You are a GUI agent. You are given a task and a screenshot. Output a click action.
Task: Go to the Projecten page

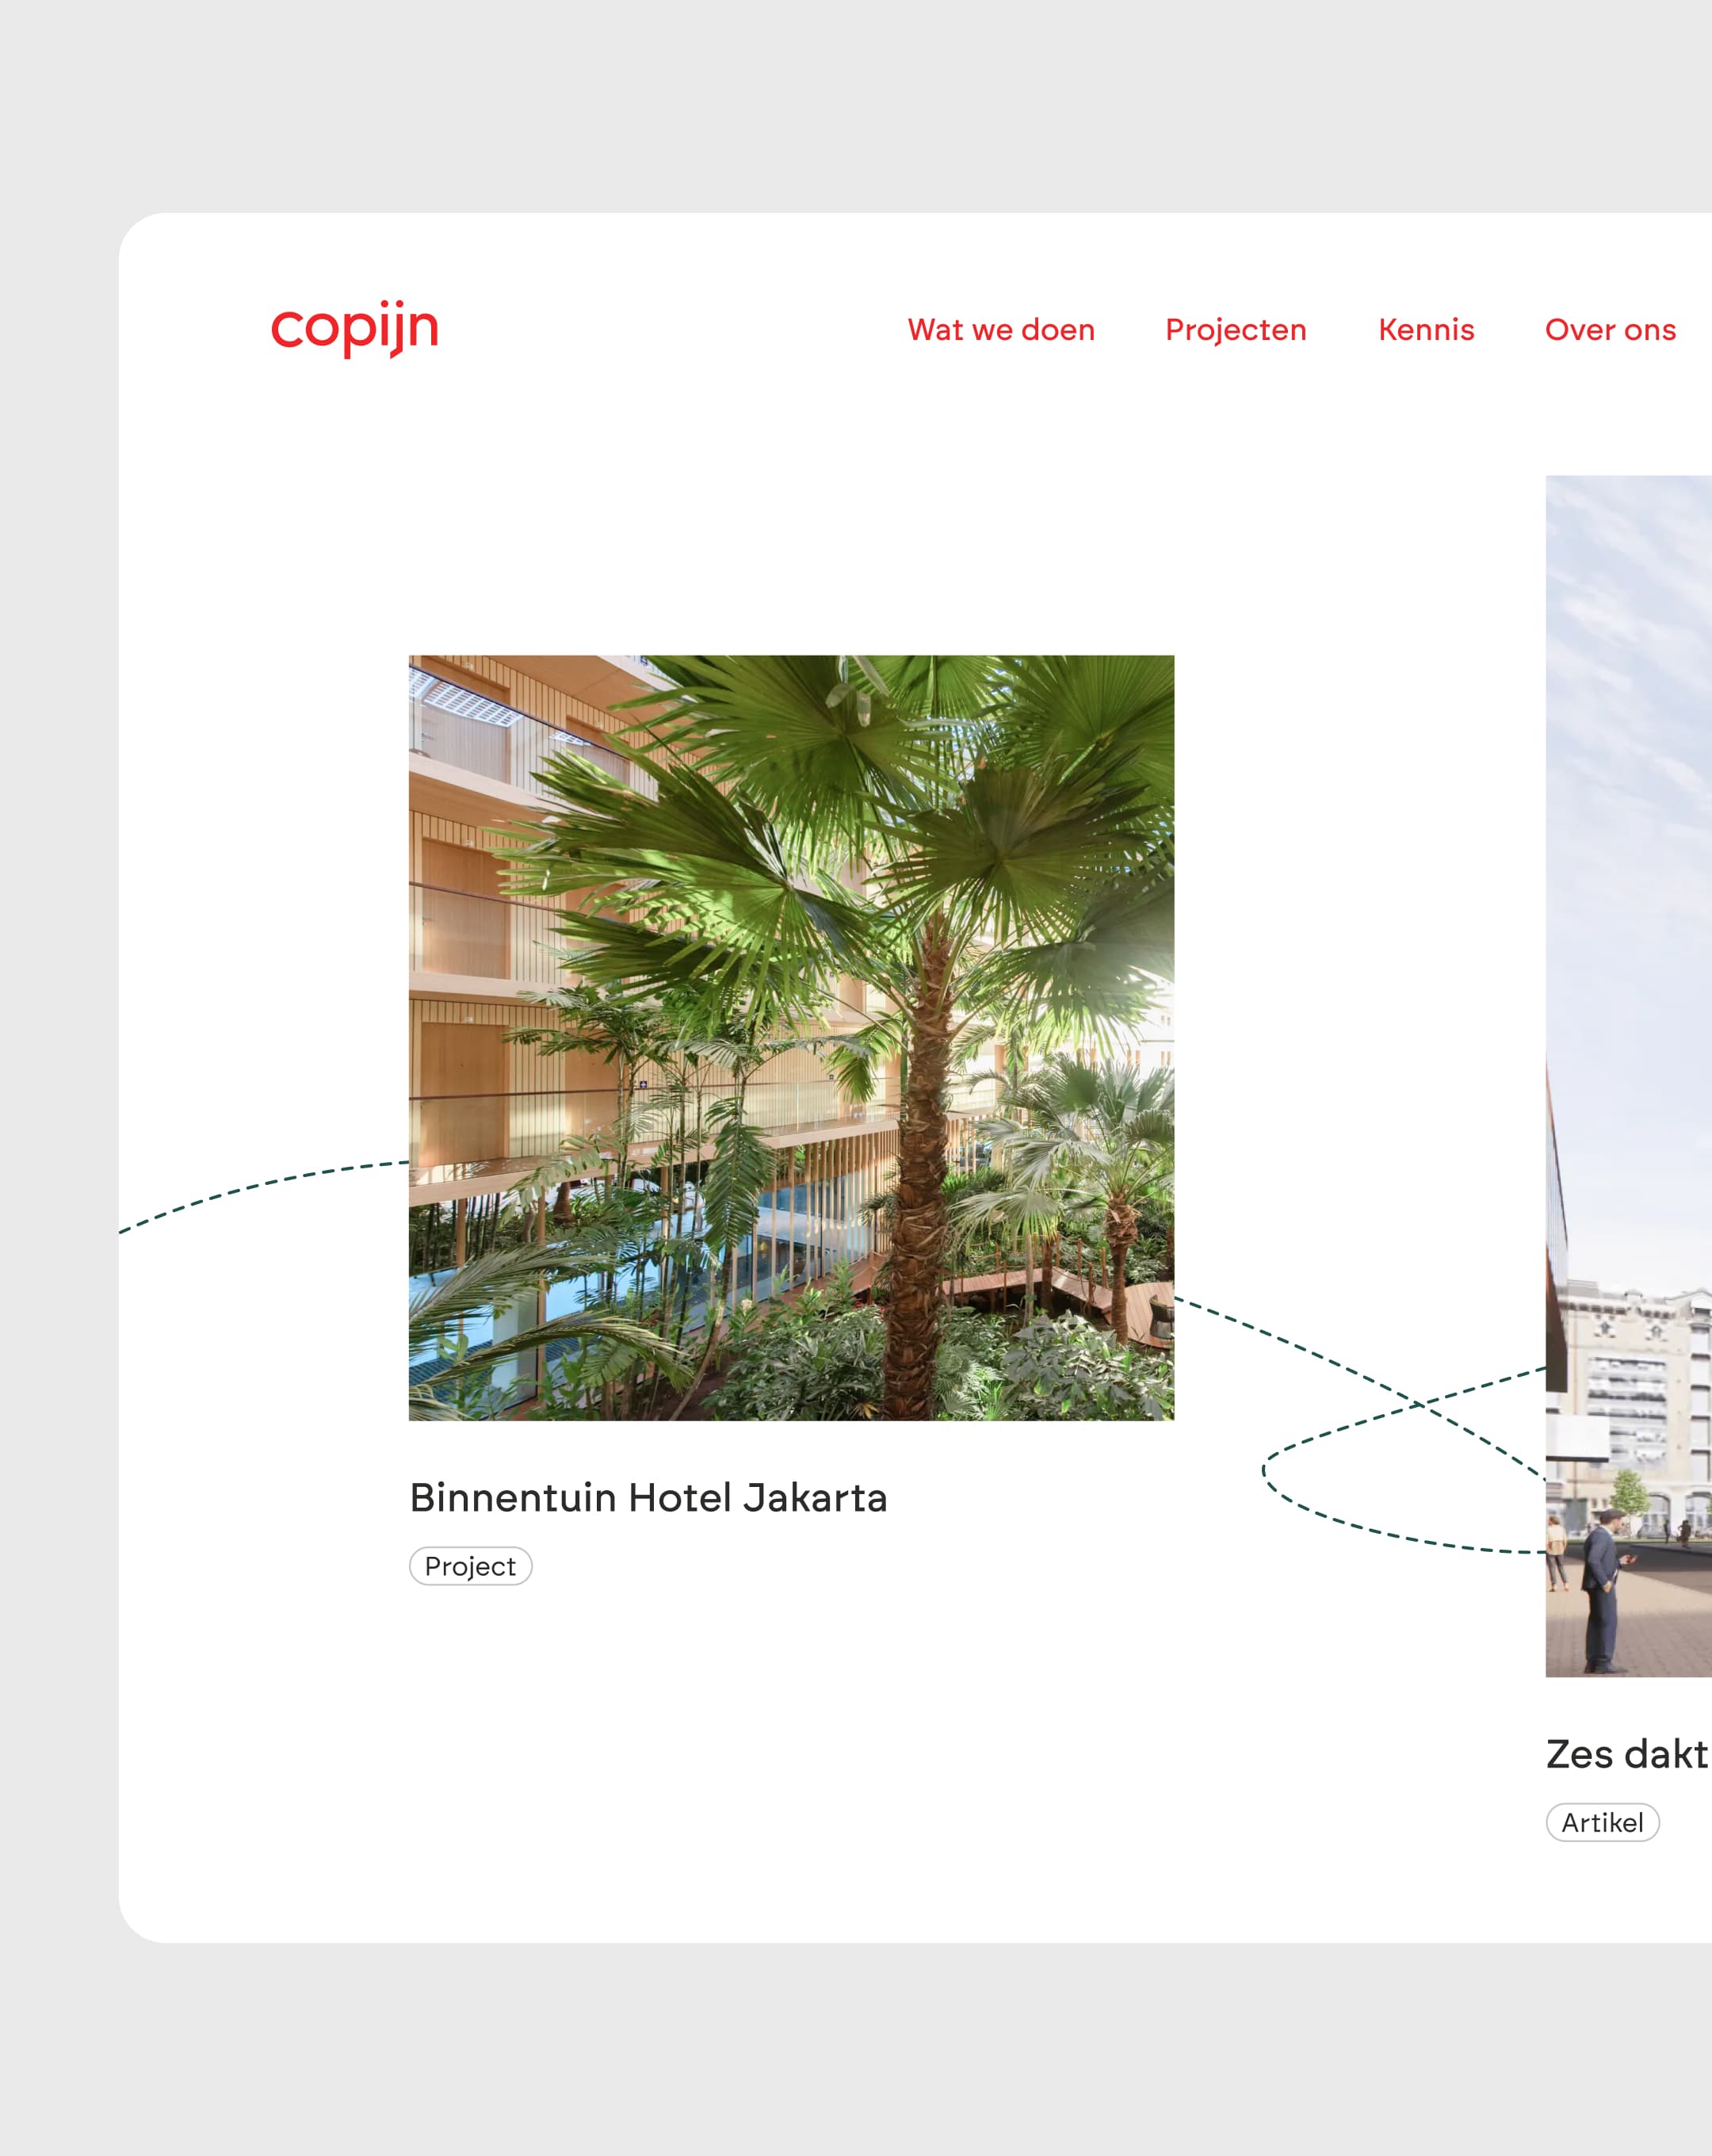pos(1236,330)
